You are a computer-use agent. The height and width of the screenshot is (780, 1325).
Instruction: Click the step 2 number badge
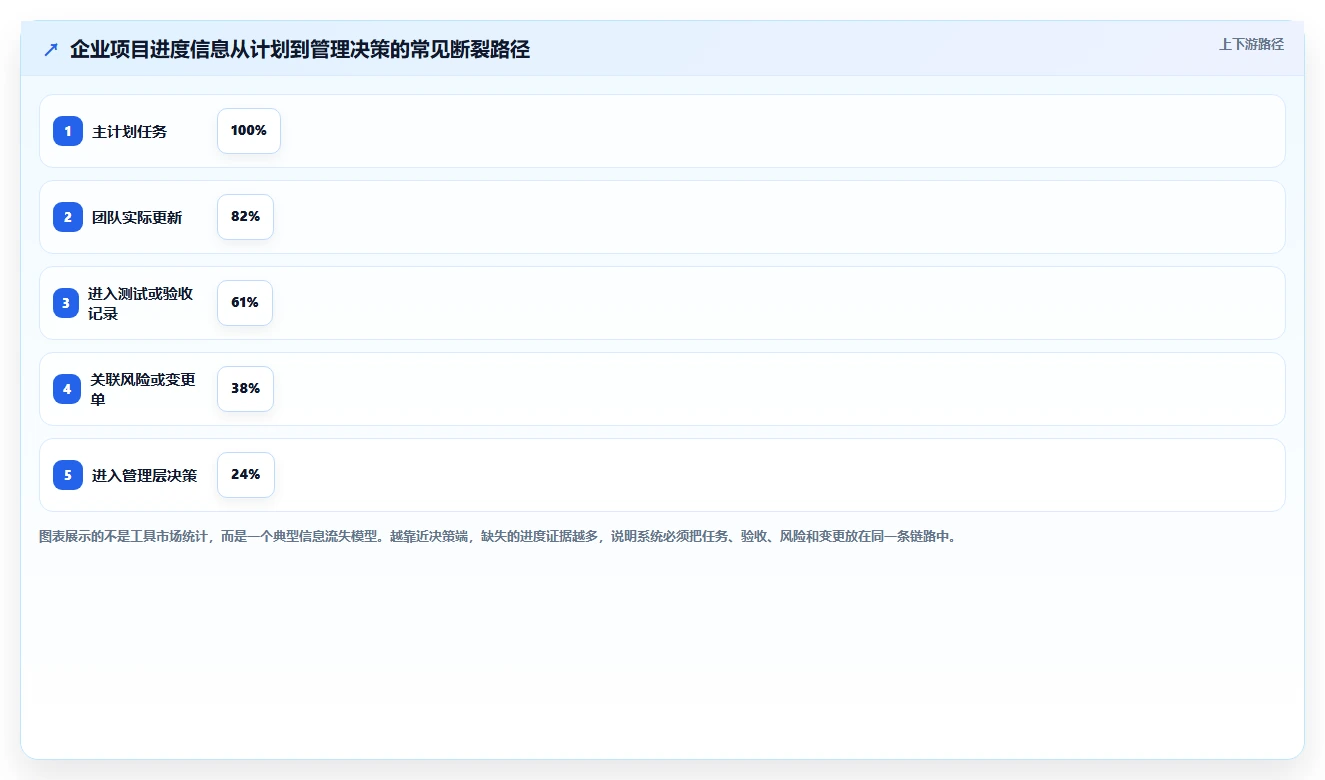[x=68, y=217]
